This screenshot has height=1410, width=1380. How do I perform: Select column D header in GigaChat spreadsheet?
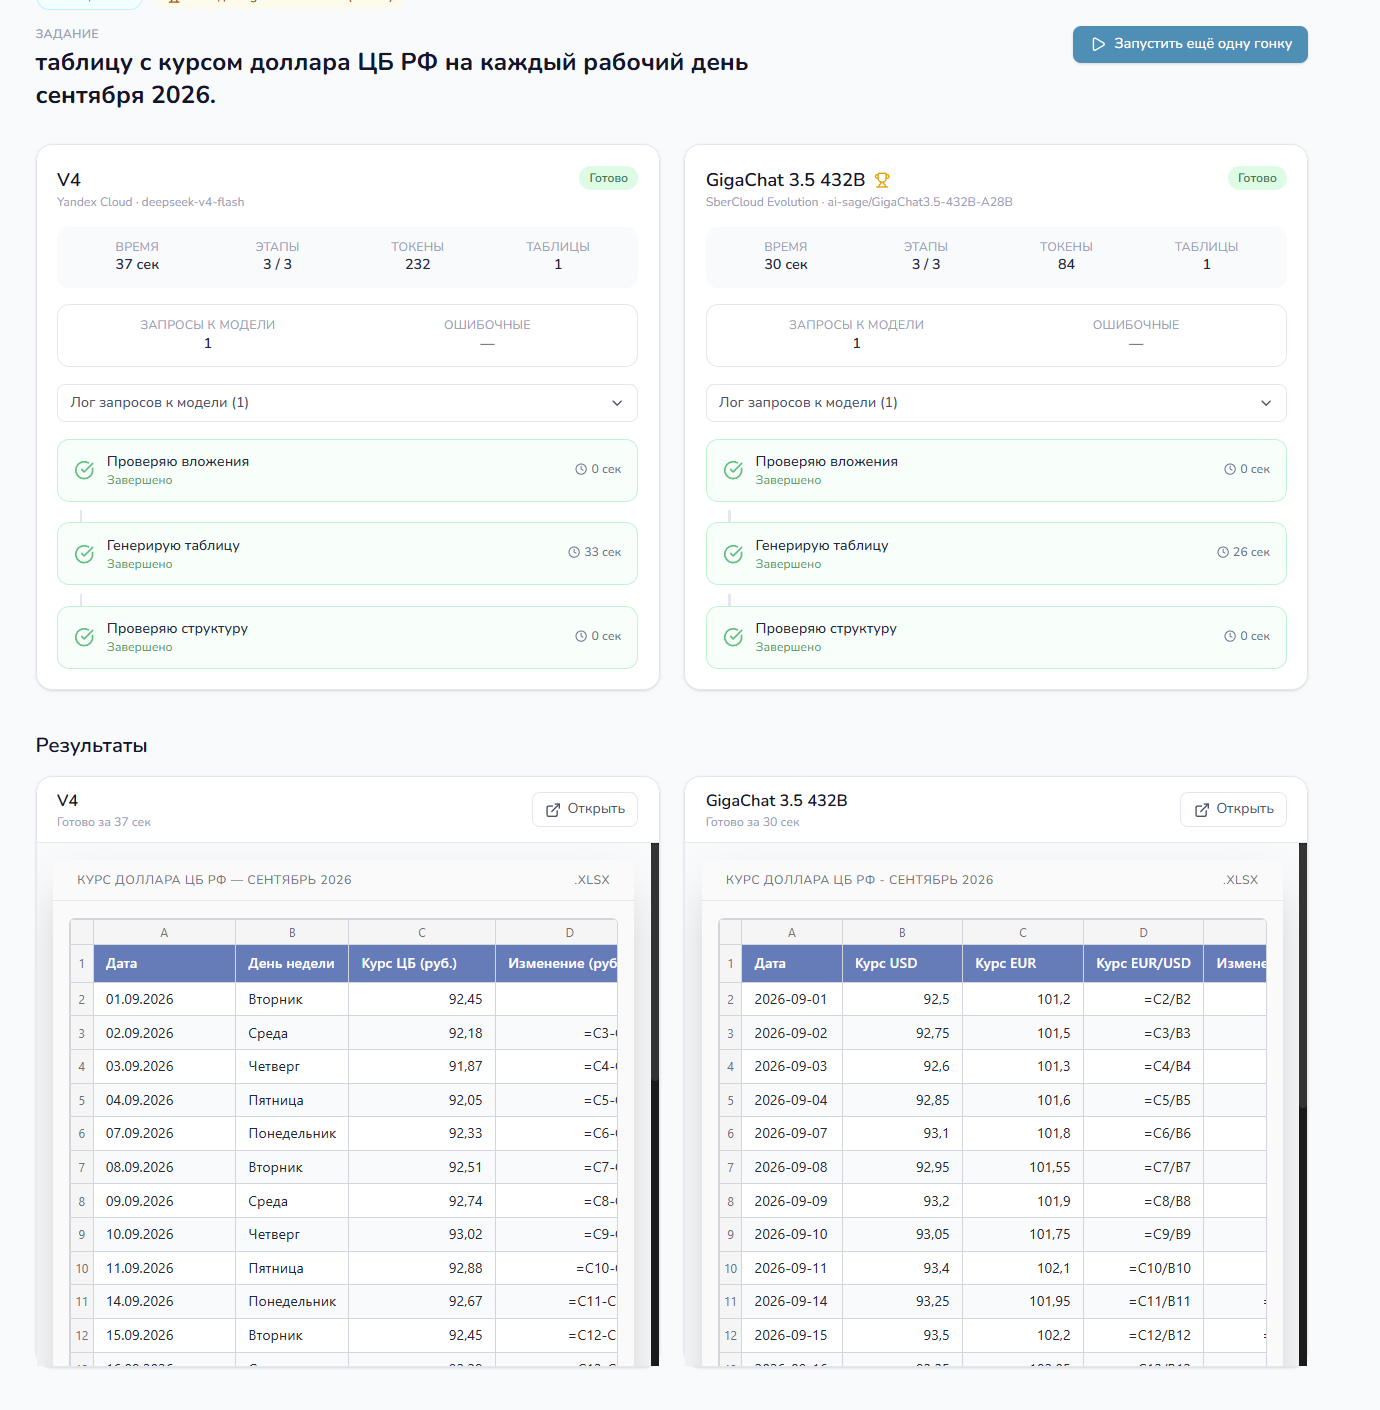(x=1143, y=933)
